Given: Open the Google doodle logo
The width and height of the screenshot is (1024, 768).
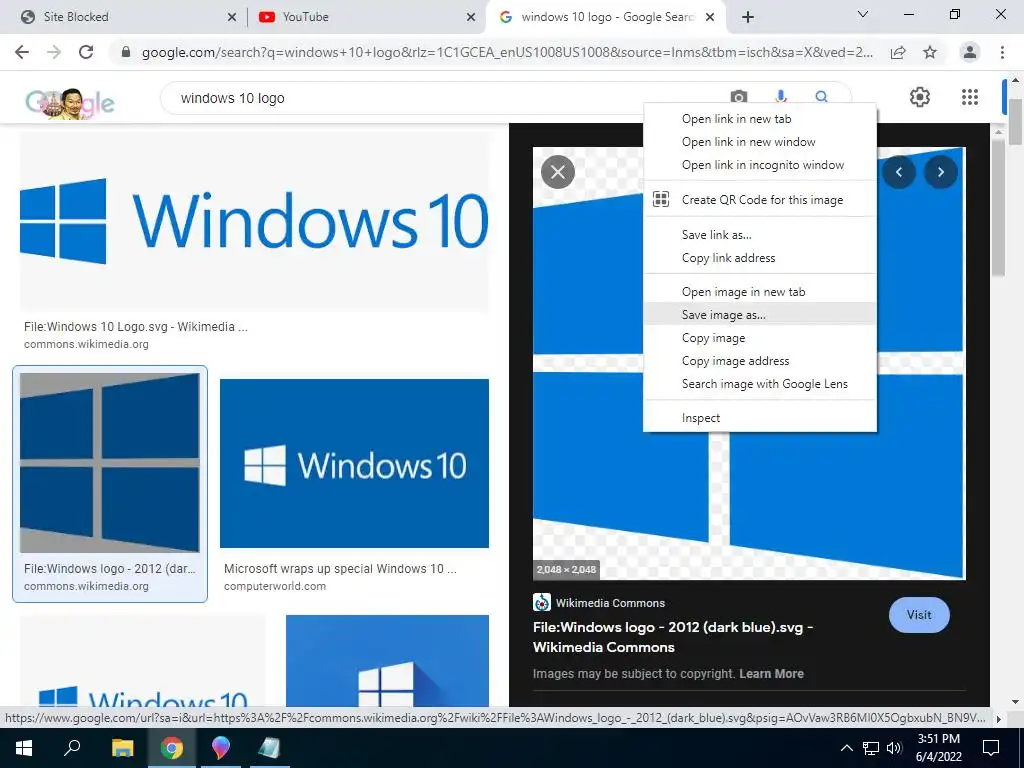Looking at the screenshot, I should click(70, 103).
